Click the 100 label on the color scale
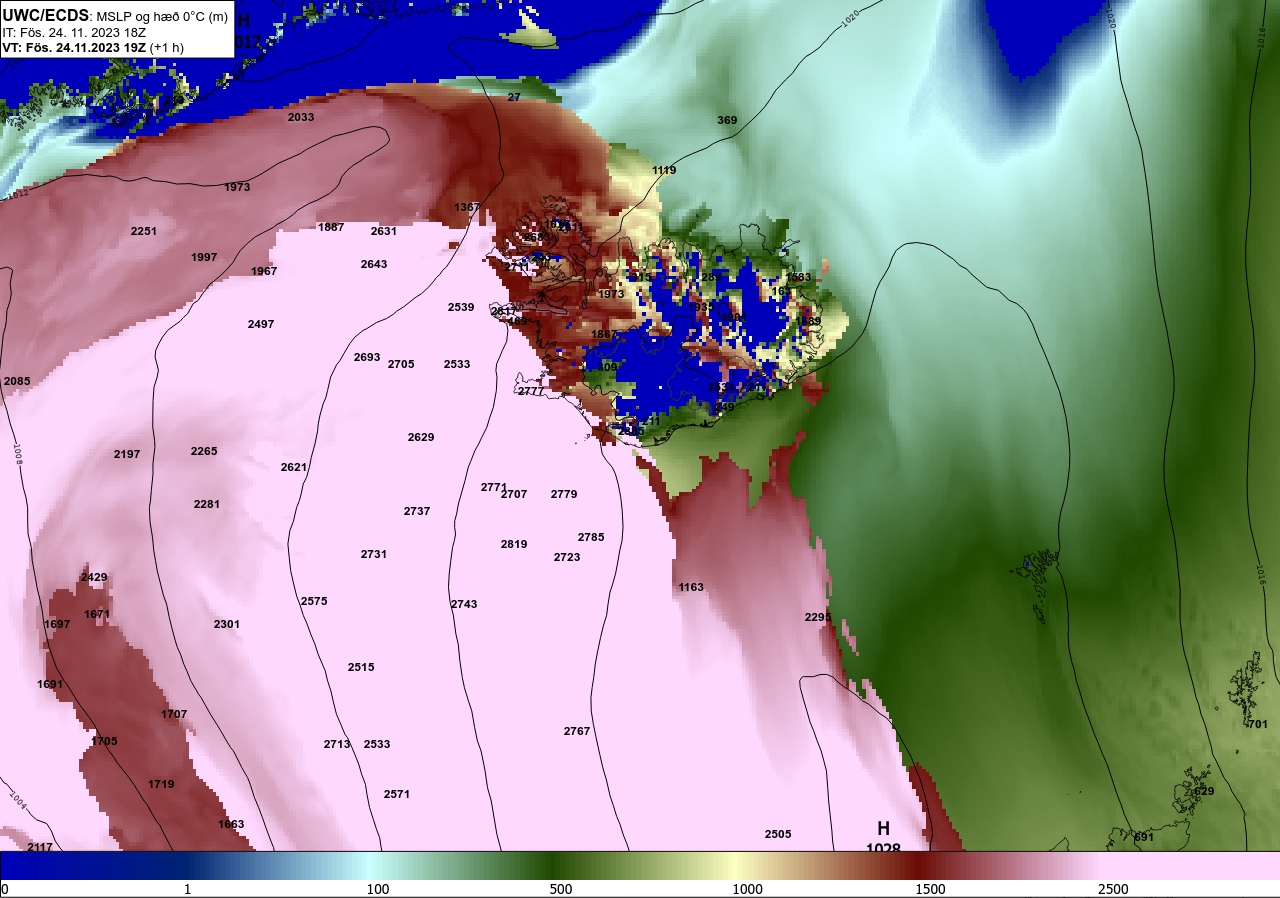The image size is (1280, 898). click(377, 889)
